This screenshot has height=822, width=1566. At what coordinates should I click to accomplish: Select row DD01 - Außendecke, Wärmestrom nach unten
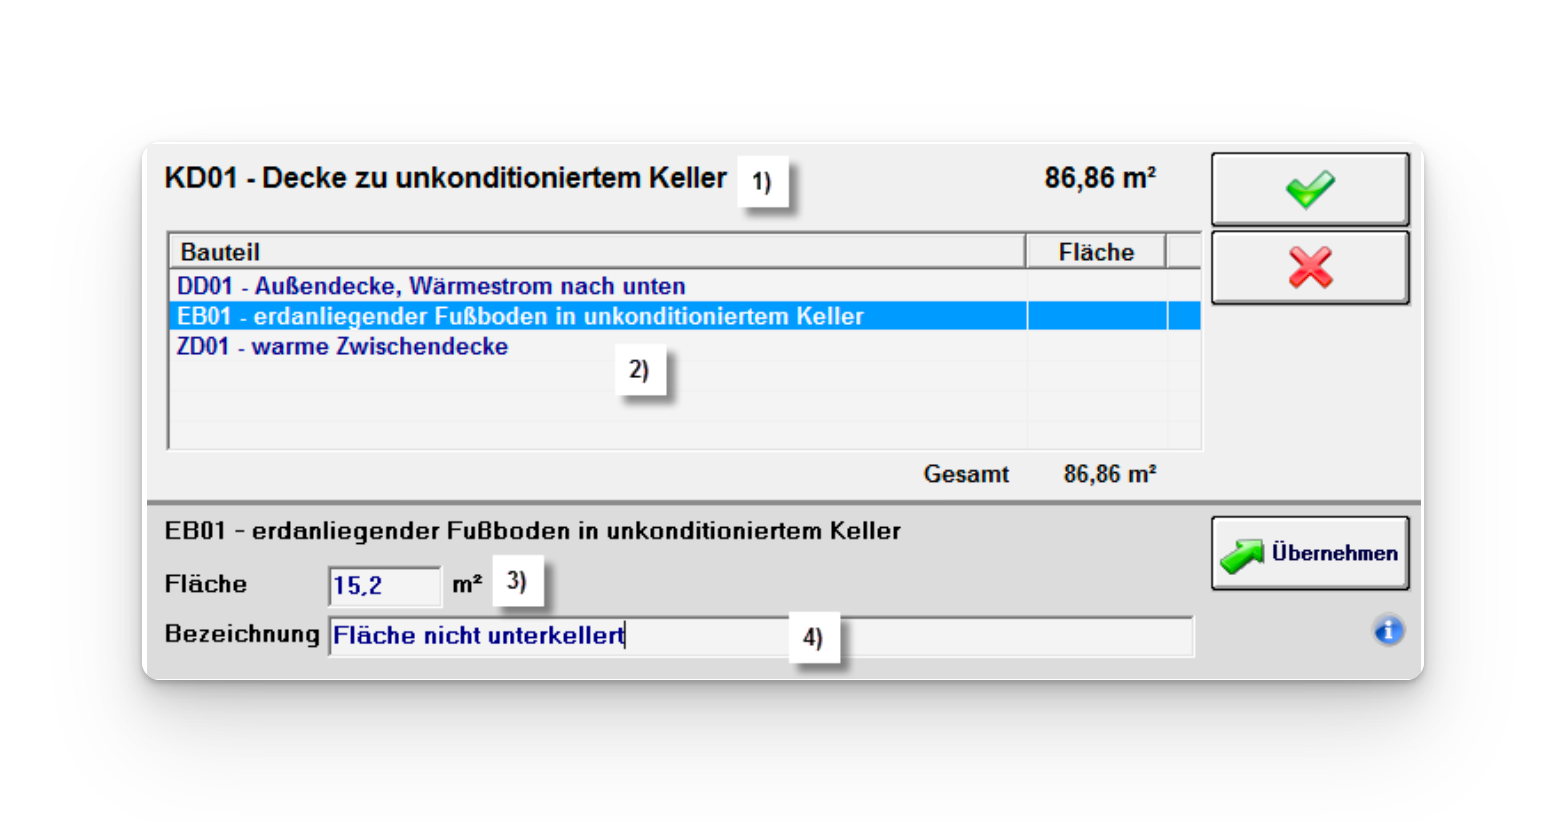click(431, 286)
